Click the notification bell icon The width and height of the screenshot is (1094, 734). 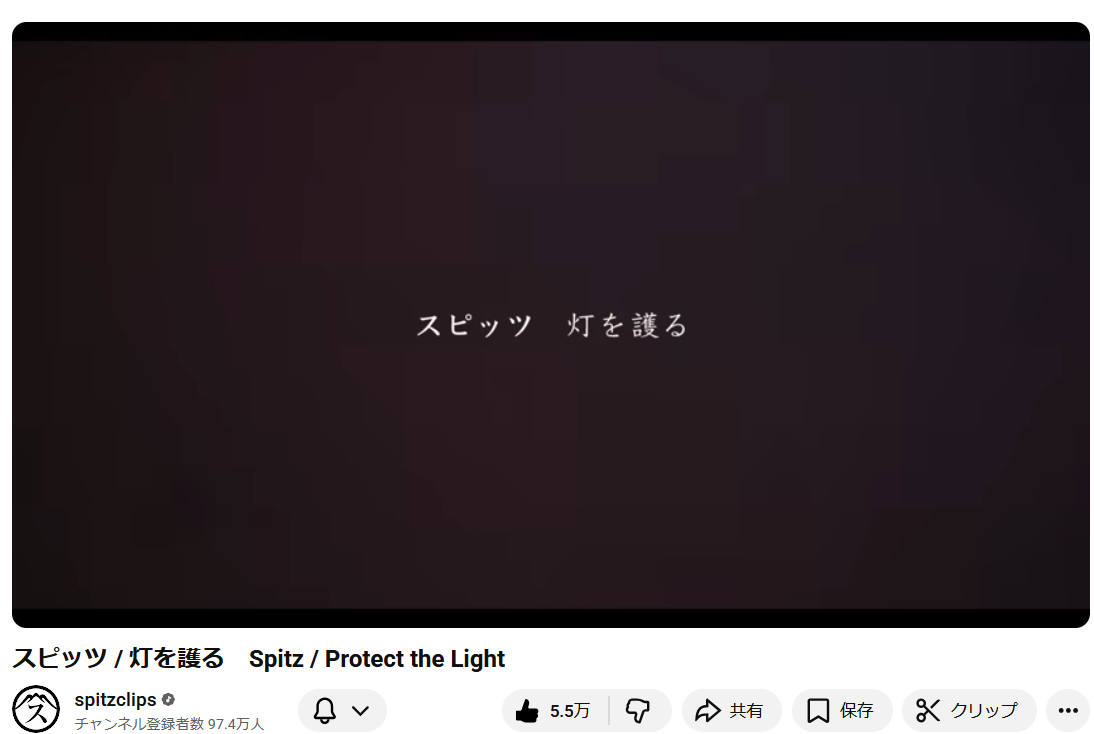click(x=324, y=711)
